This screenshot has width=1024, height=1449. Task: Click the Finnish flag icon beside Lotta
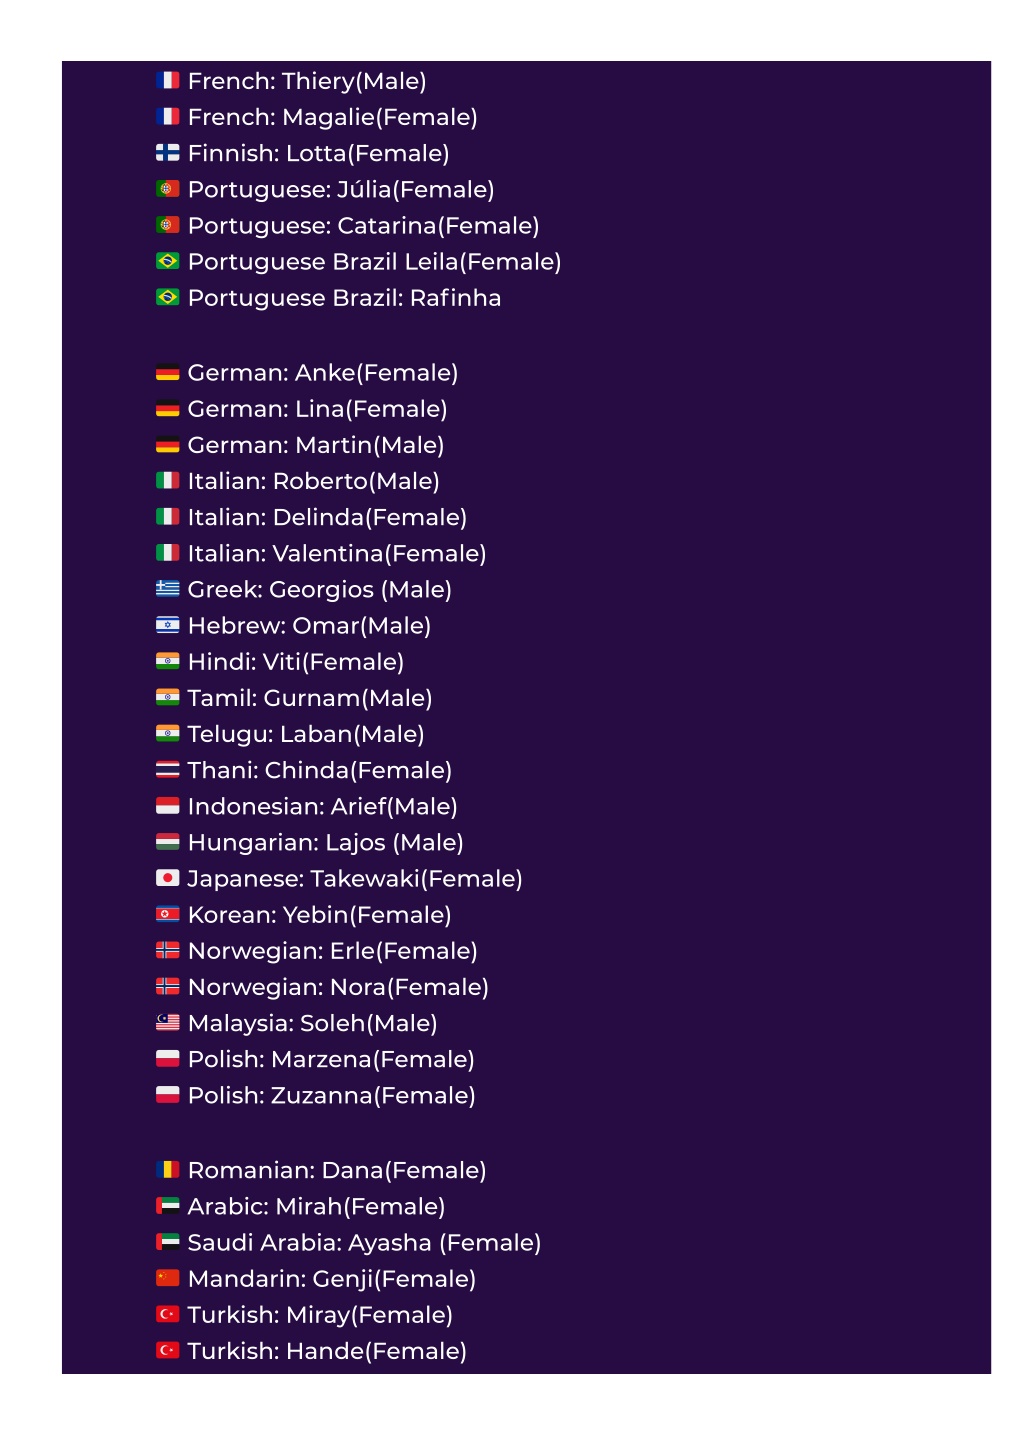(167, 153)
